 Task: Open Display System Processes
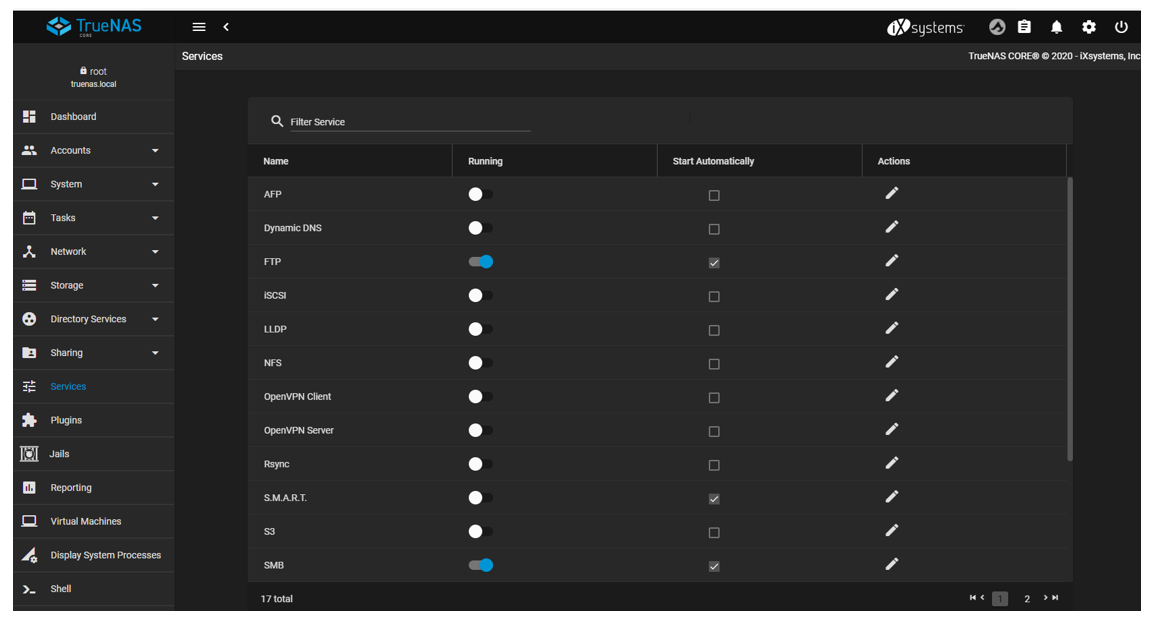click(93, 556)
